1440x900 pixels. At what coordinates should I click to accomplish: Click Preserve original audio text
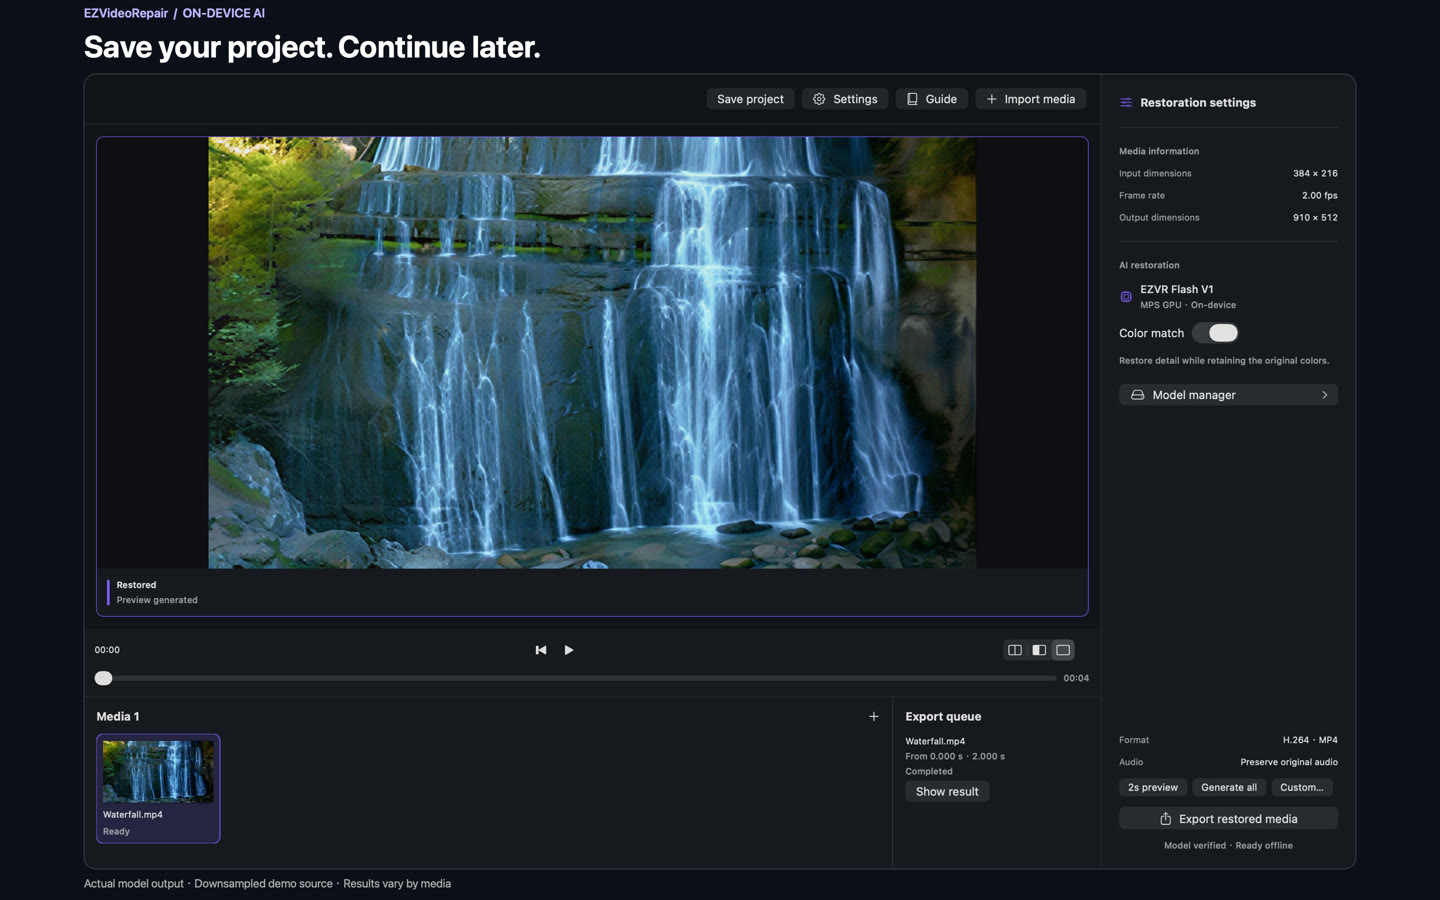tap(1289, 762)
